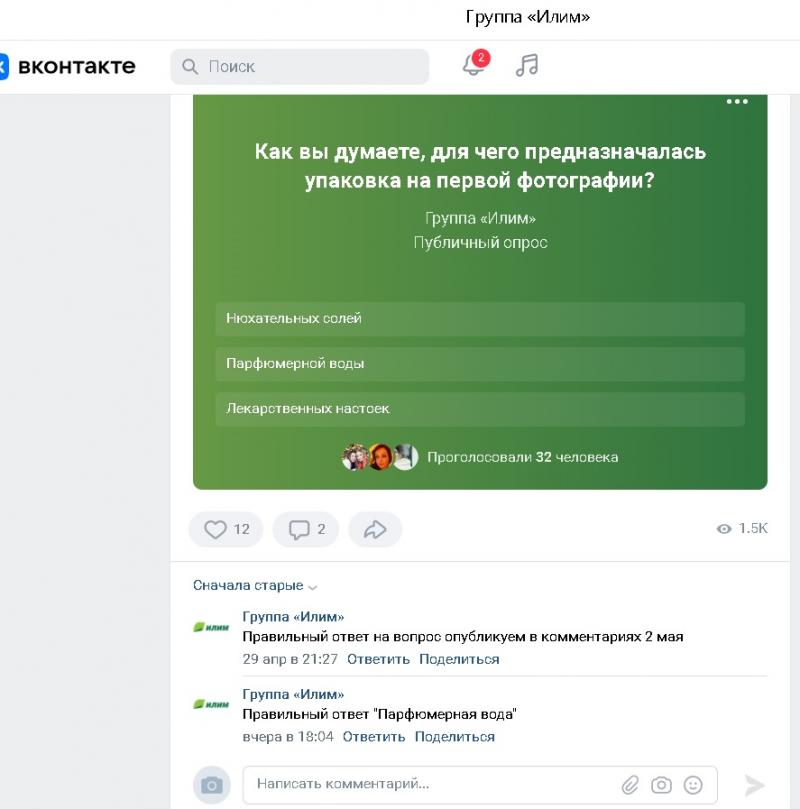Click Ответить under the 29 апр comment
Screen dimensions: 800x809
pos(378,659)
